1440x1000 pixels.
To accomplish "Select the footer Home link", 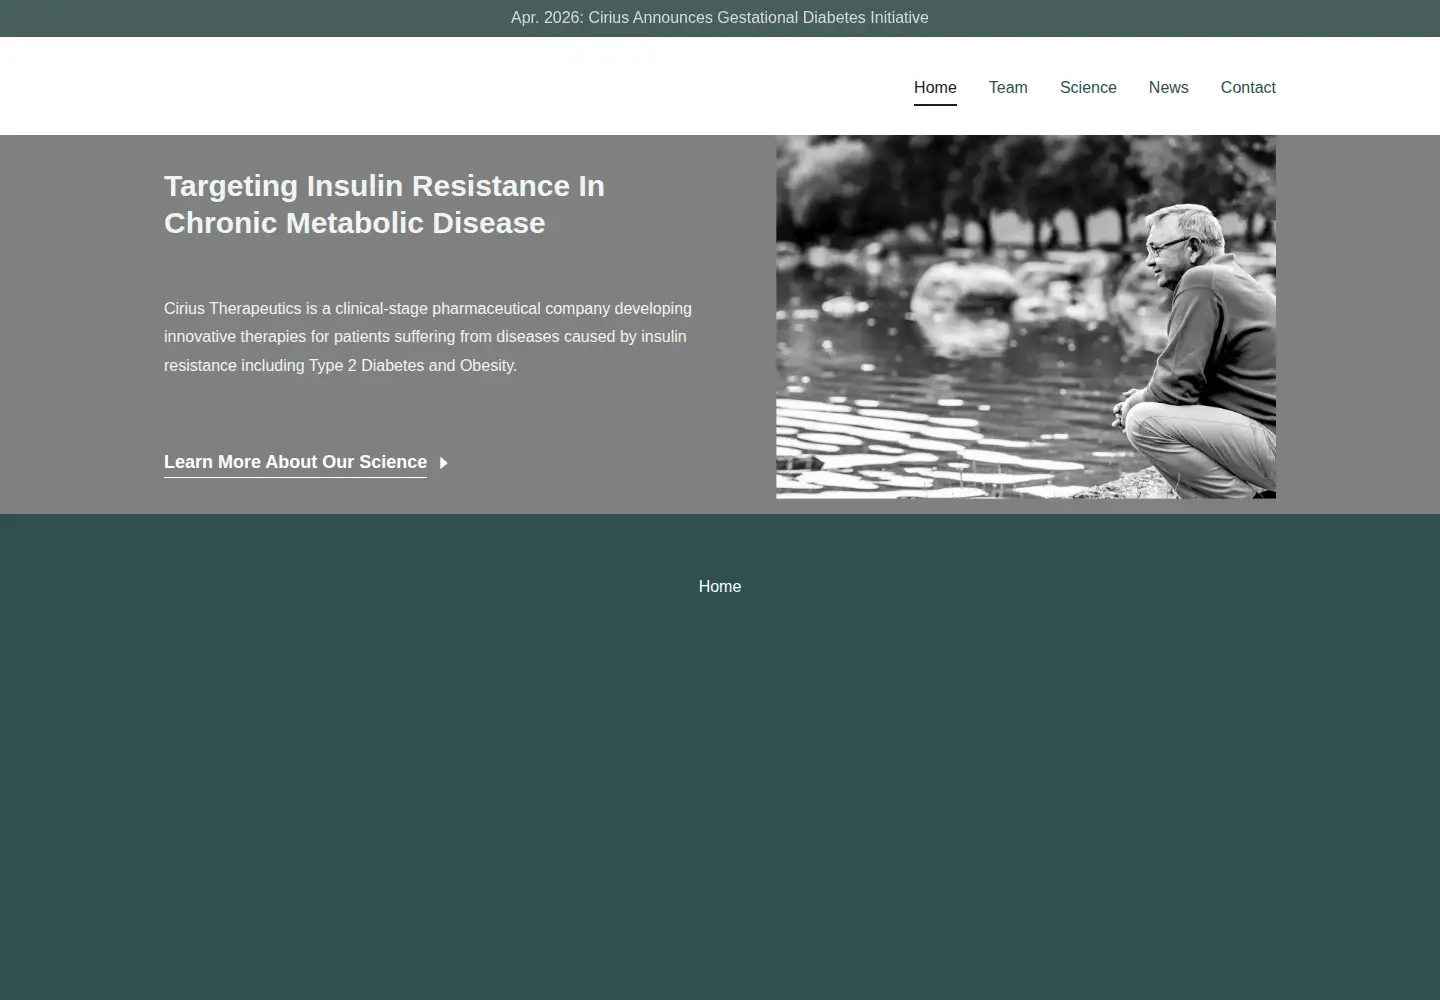I will click(x=720, y=587).
